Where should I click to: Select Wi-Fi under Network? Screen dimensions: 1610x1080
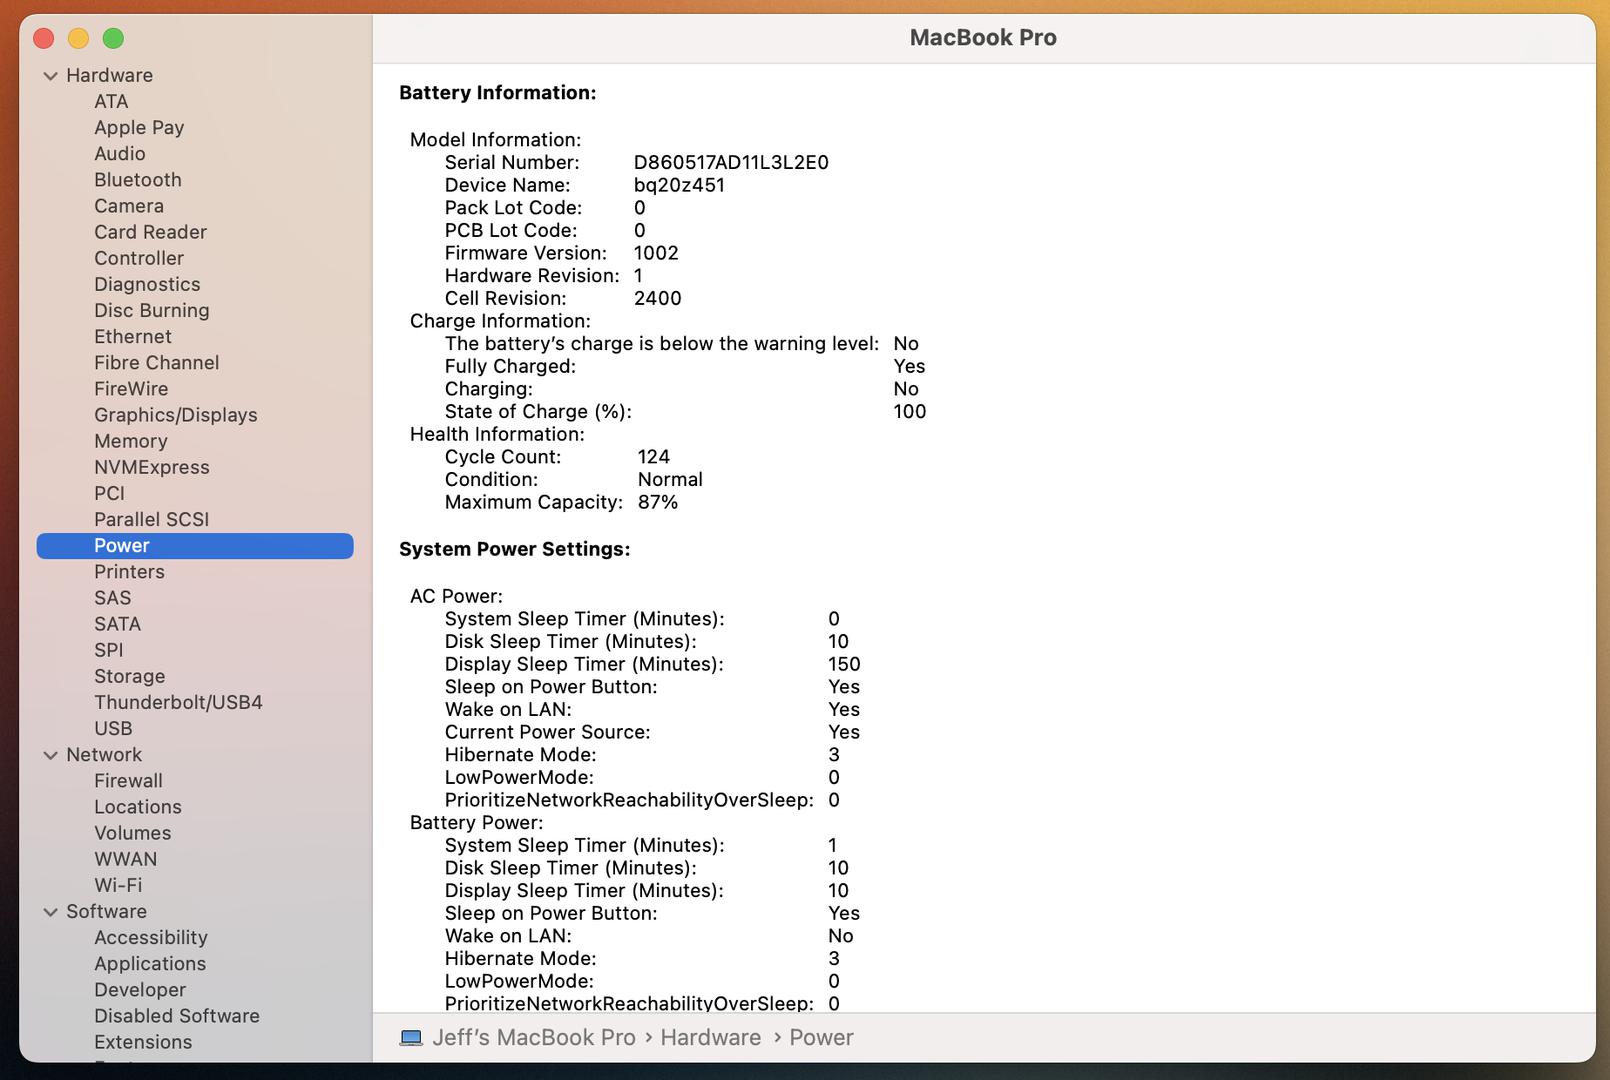click(118, 885)
